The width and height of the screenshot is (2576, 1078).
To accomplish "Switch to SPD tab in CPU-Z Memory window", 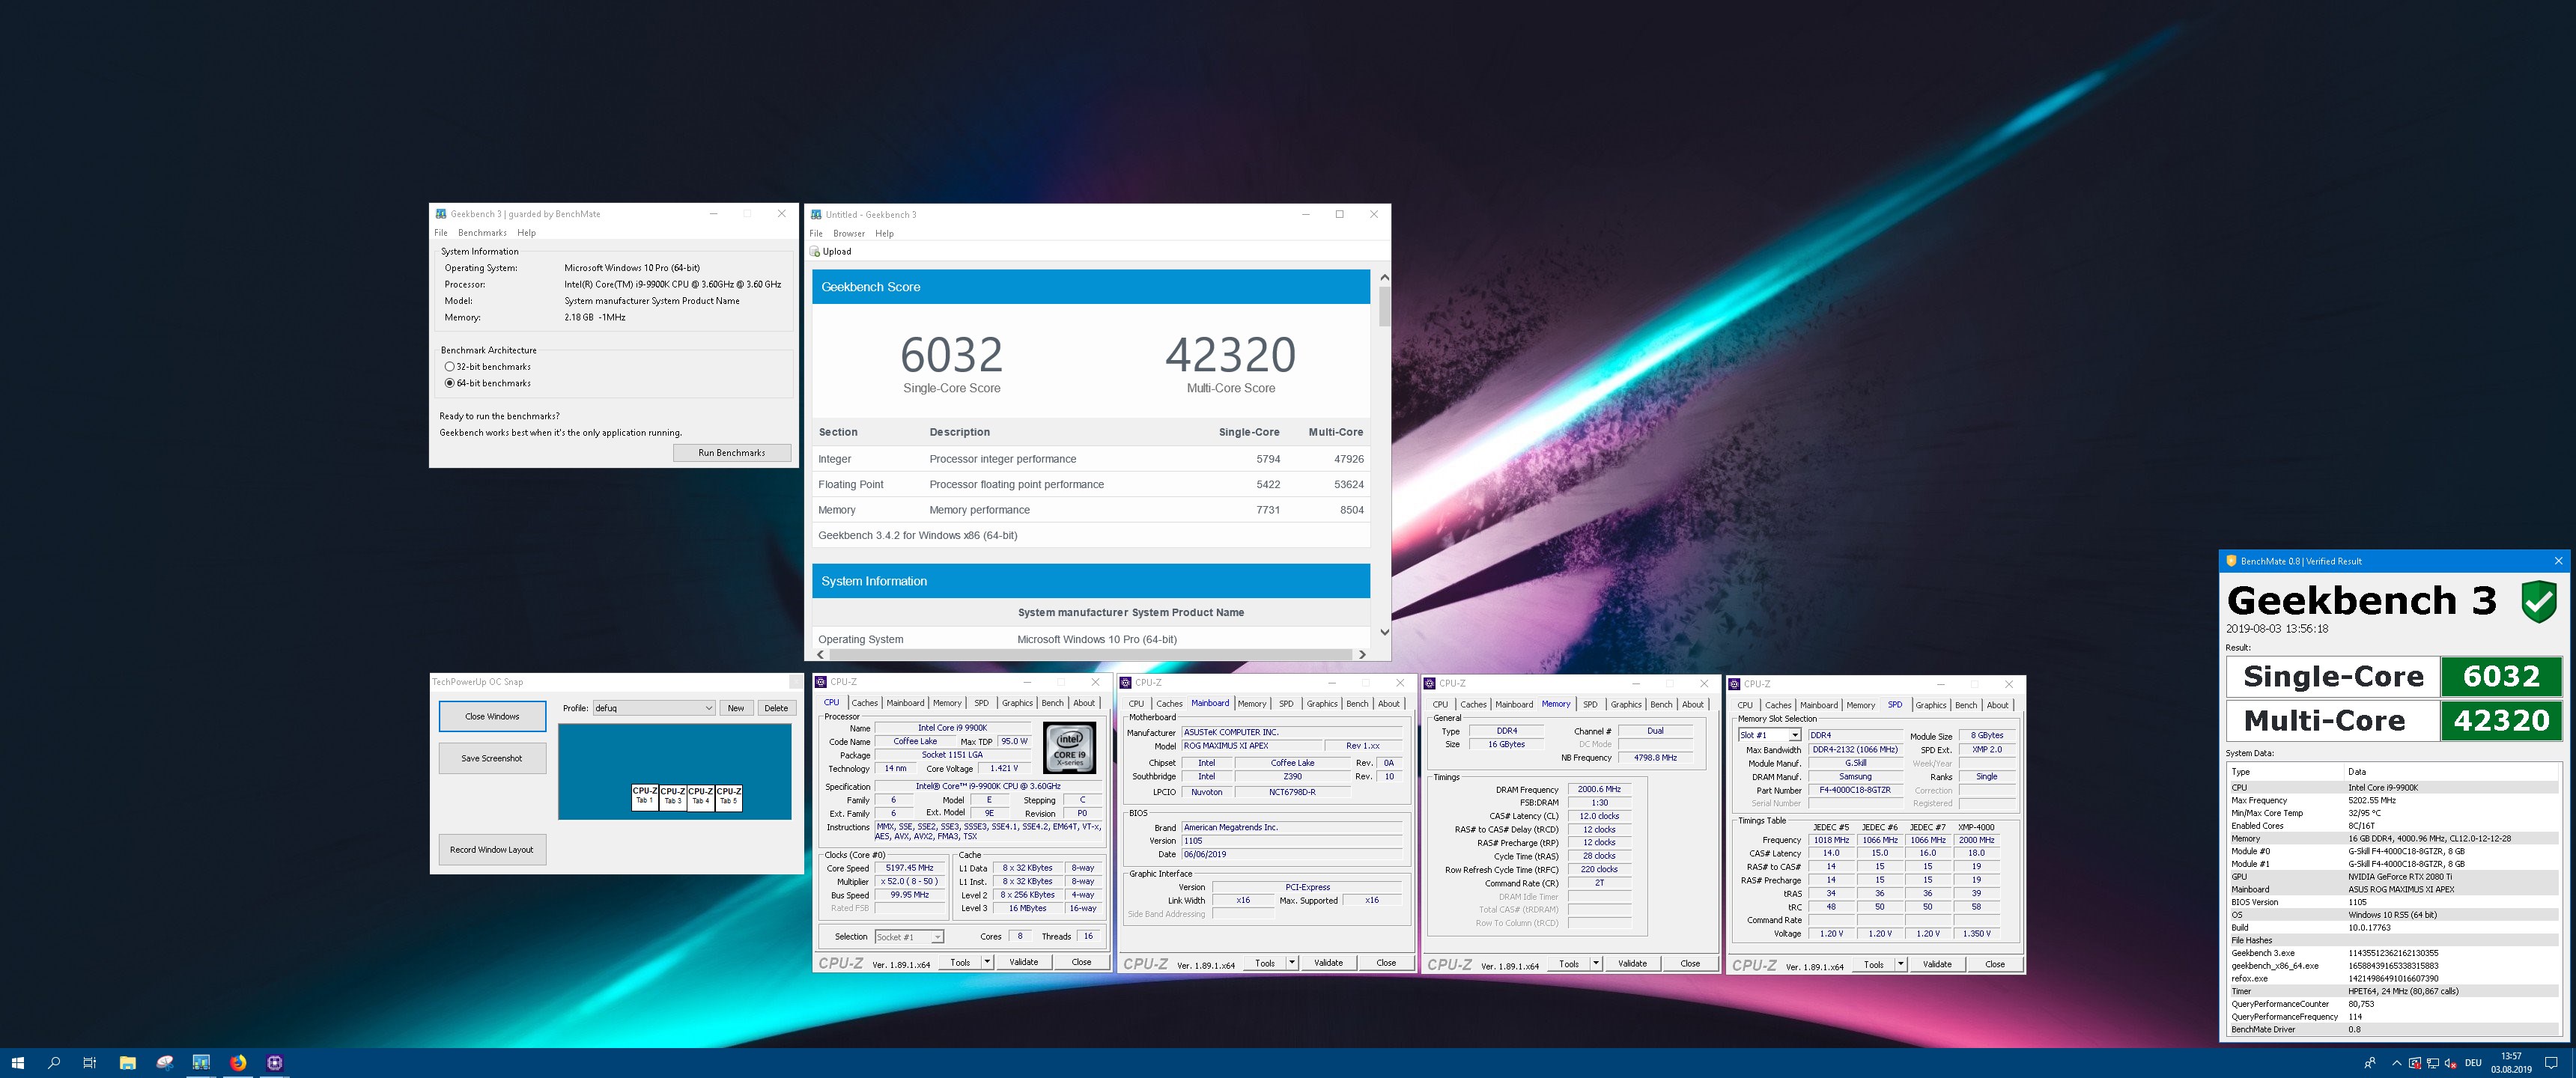I will click(1590, 704).
